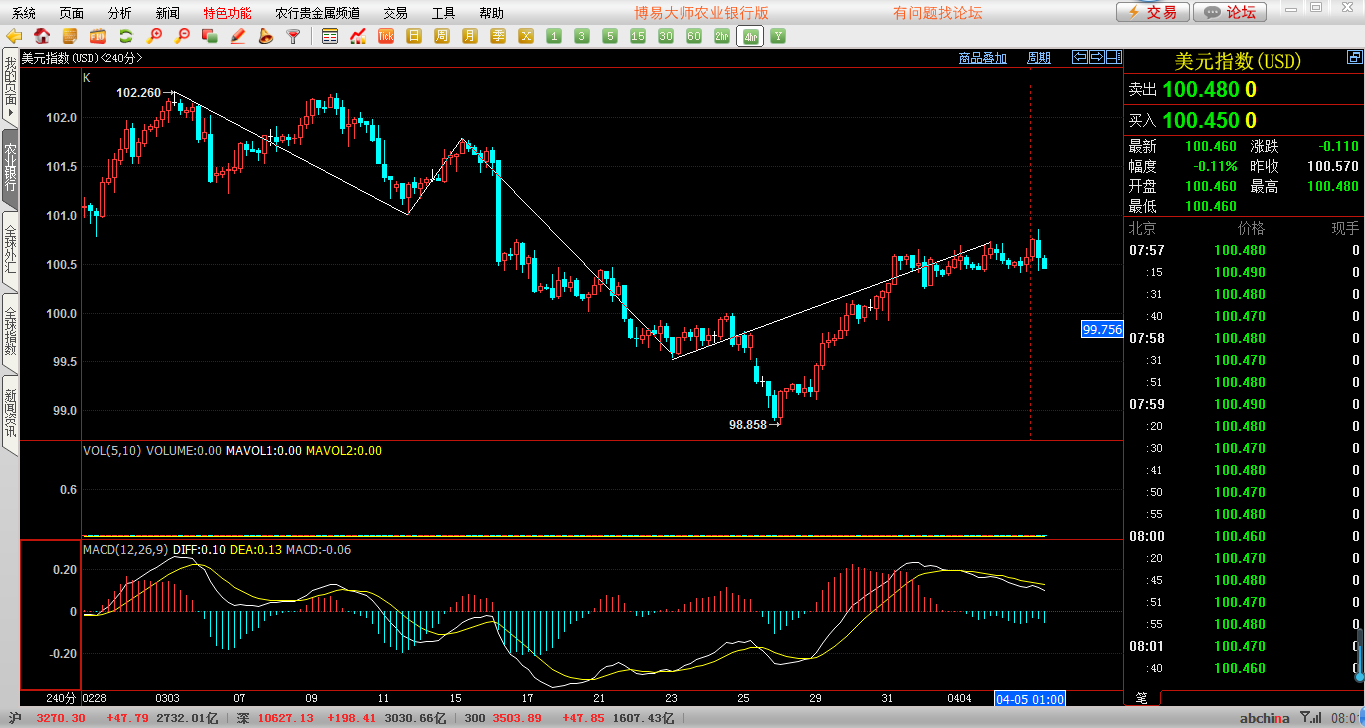The height and width of the screenshot is (728, 1365).
Task: Click the yellow back arrow icon
Action: 14,36
